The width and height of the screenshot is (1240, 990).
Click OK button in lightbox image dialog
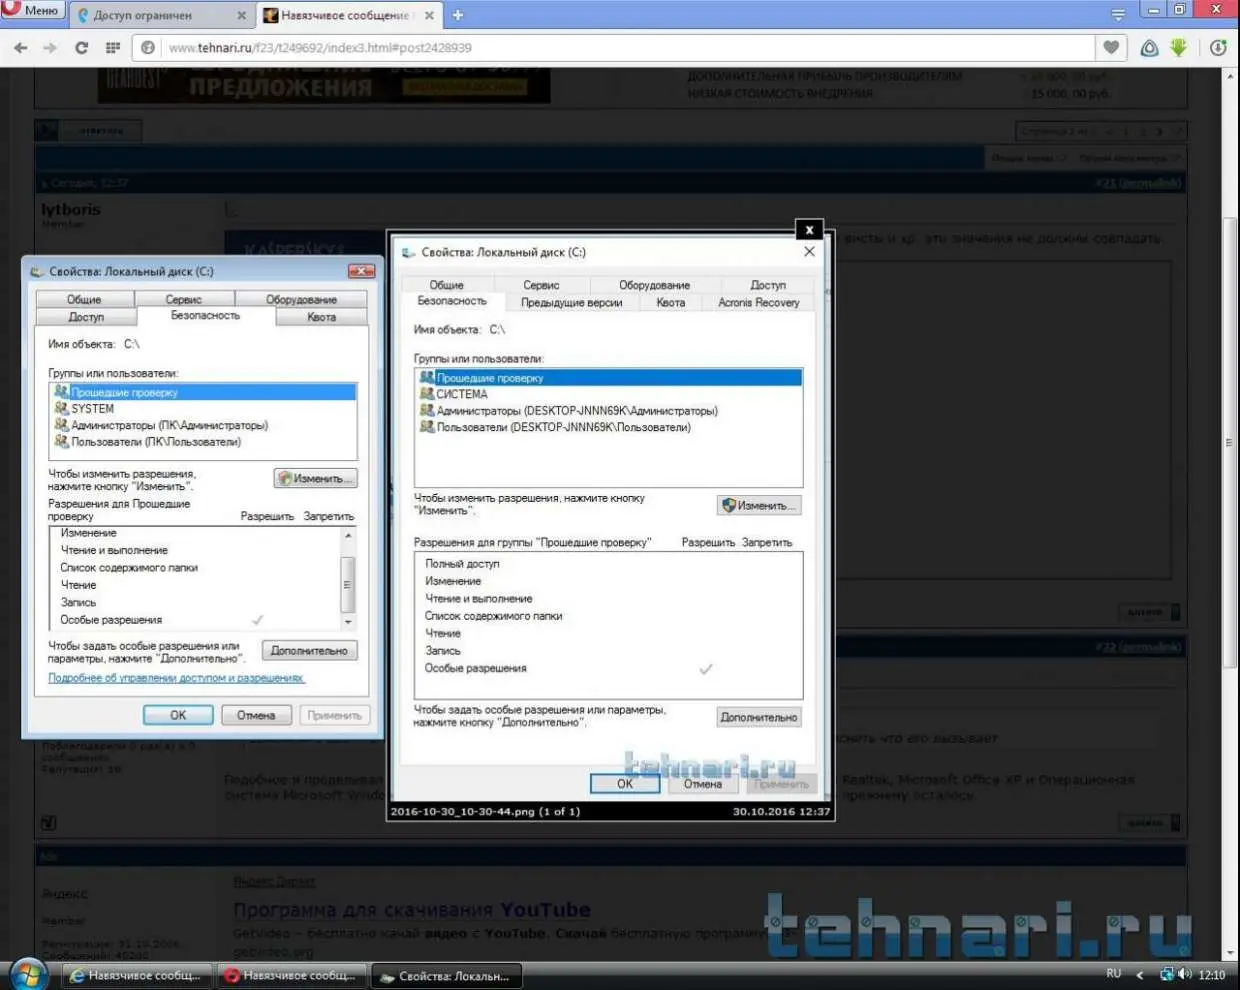[625, 784]
